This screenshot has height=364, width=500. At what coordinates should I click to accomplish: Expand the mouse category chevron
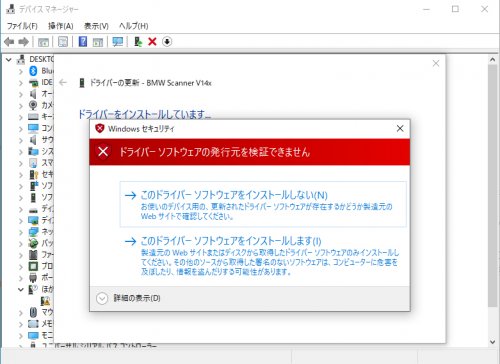[21, 313]
